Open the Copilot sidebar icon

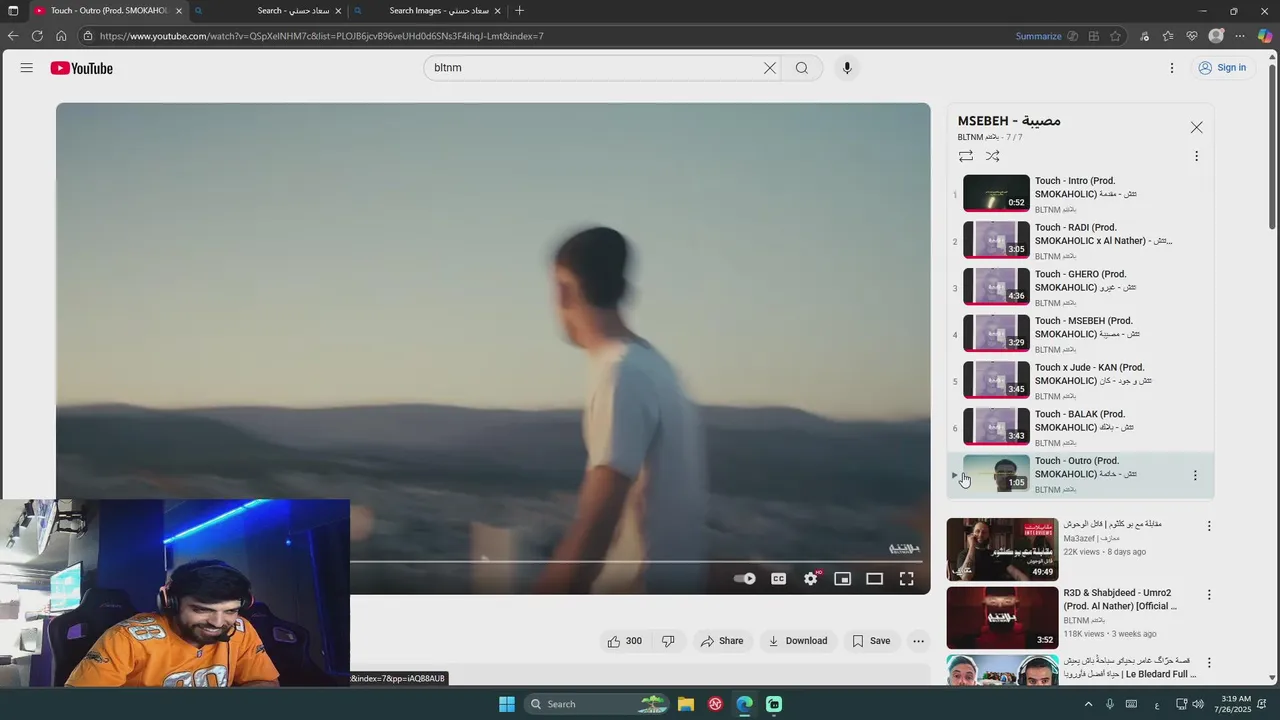point(1265,36)
